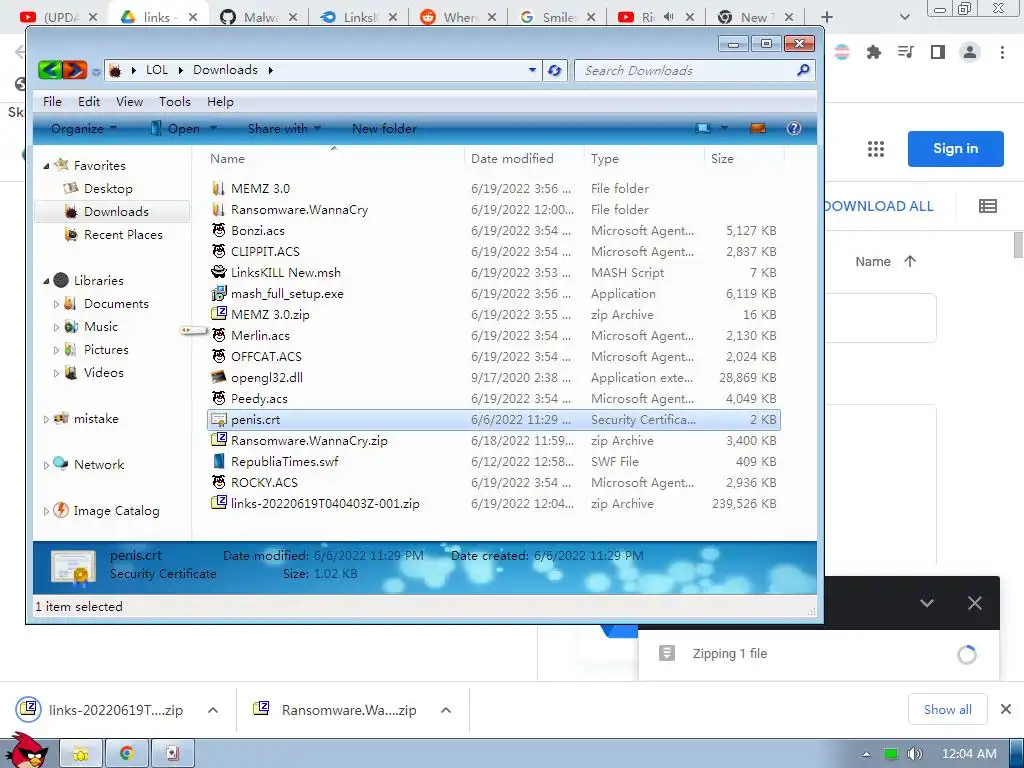1024x768 pixels.
Task: Open the file explorer taskbar icon
Action: coord(81,753)
